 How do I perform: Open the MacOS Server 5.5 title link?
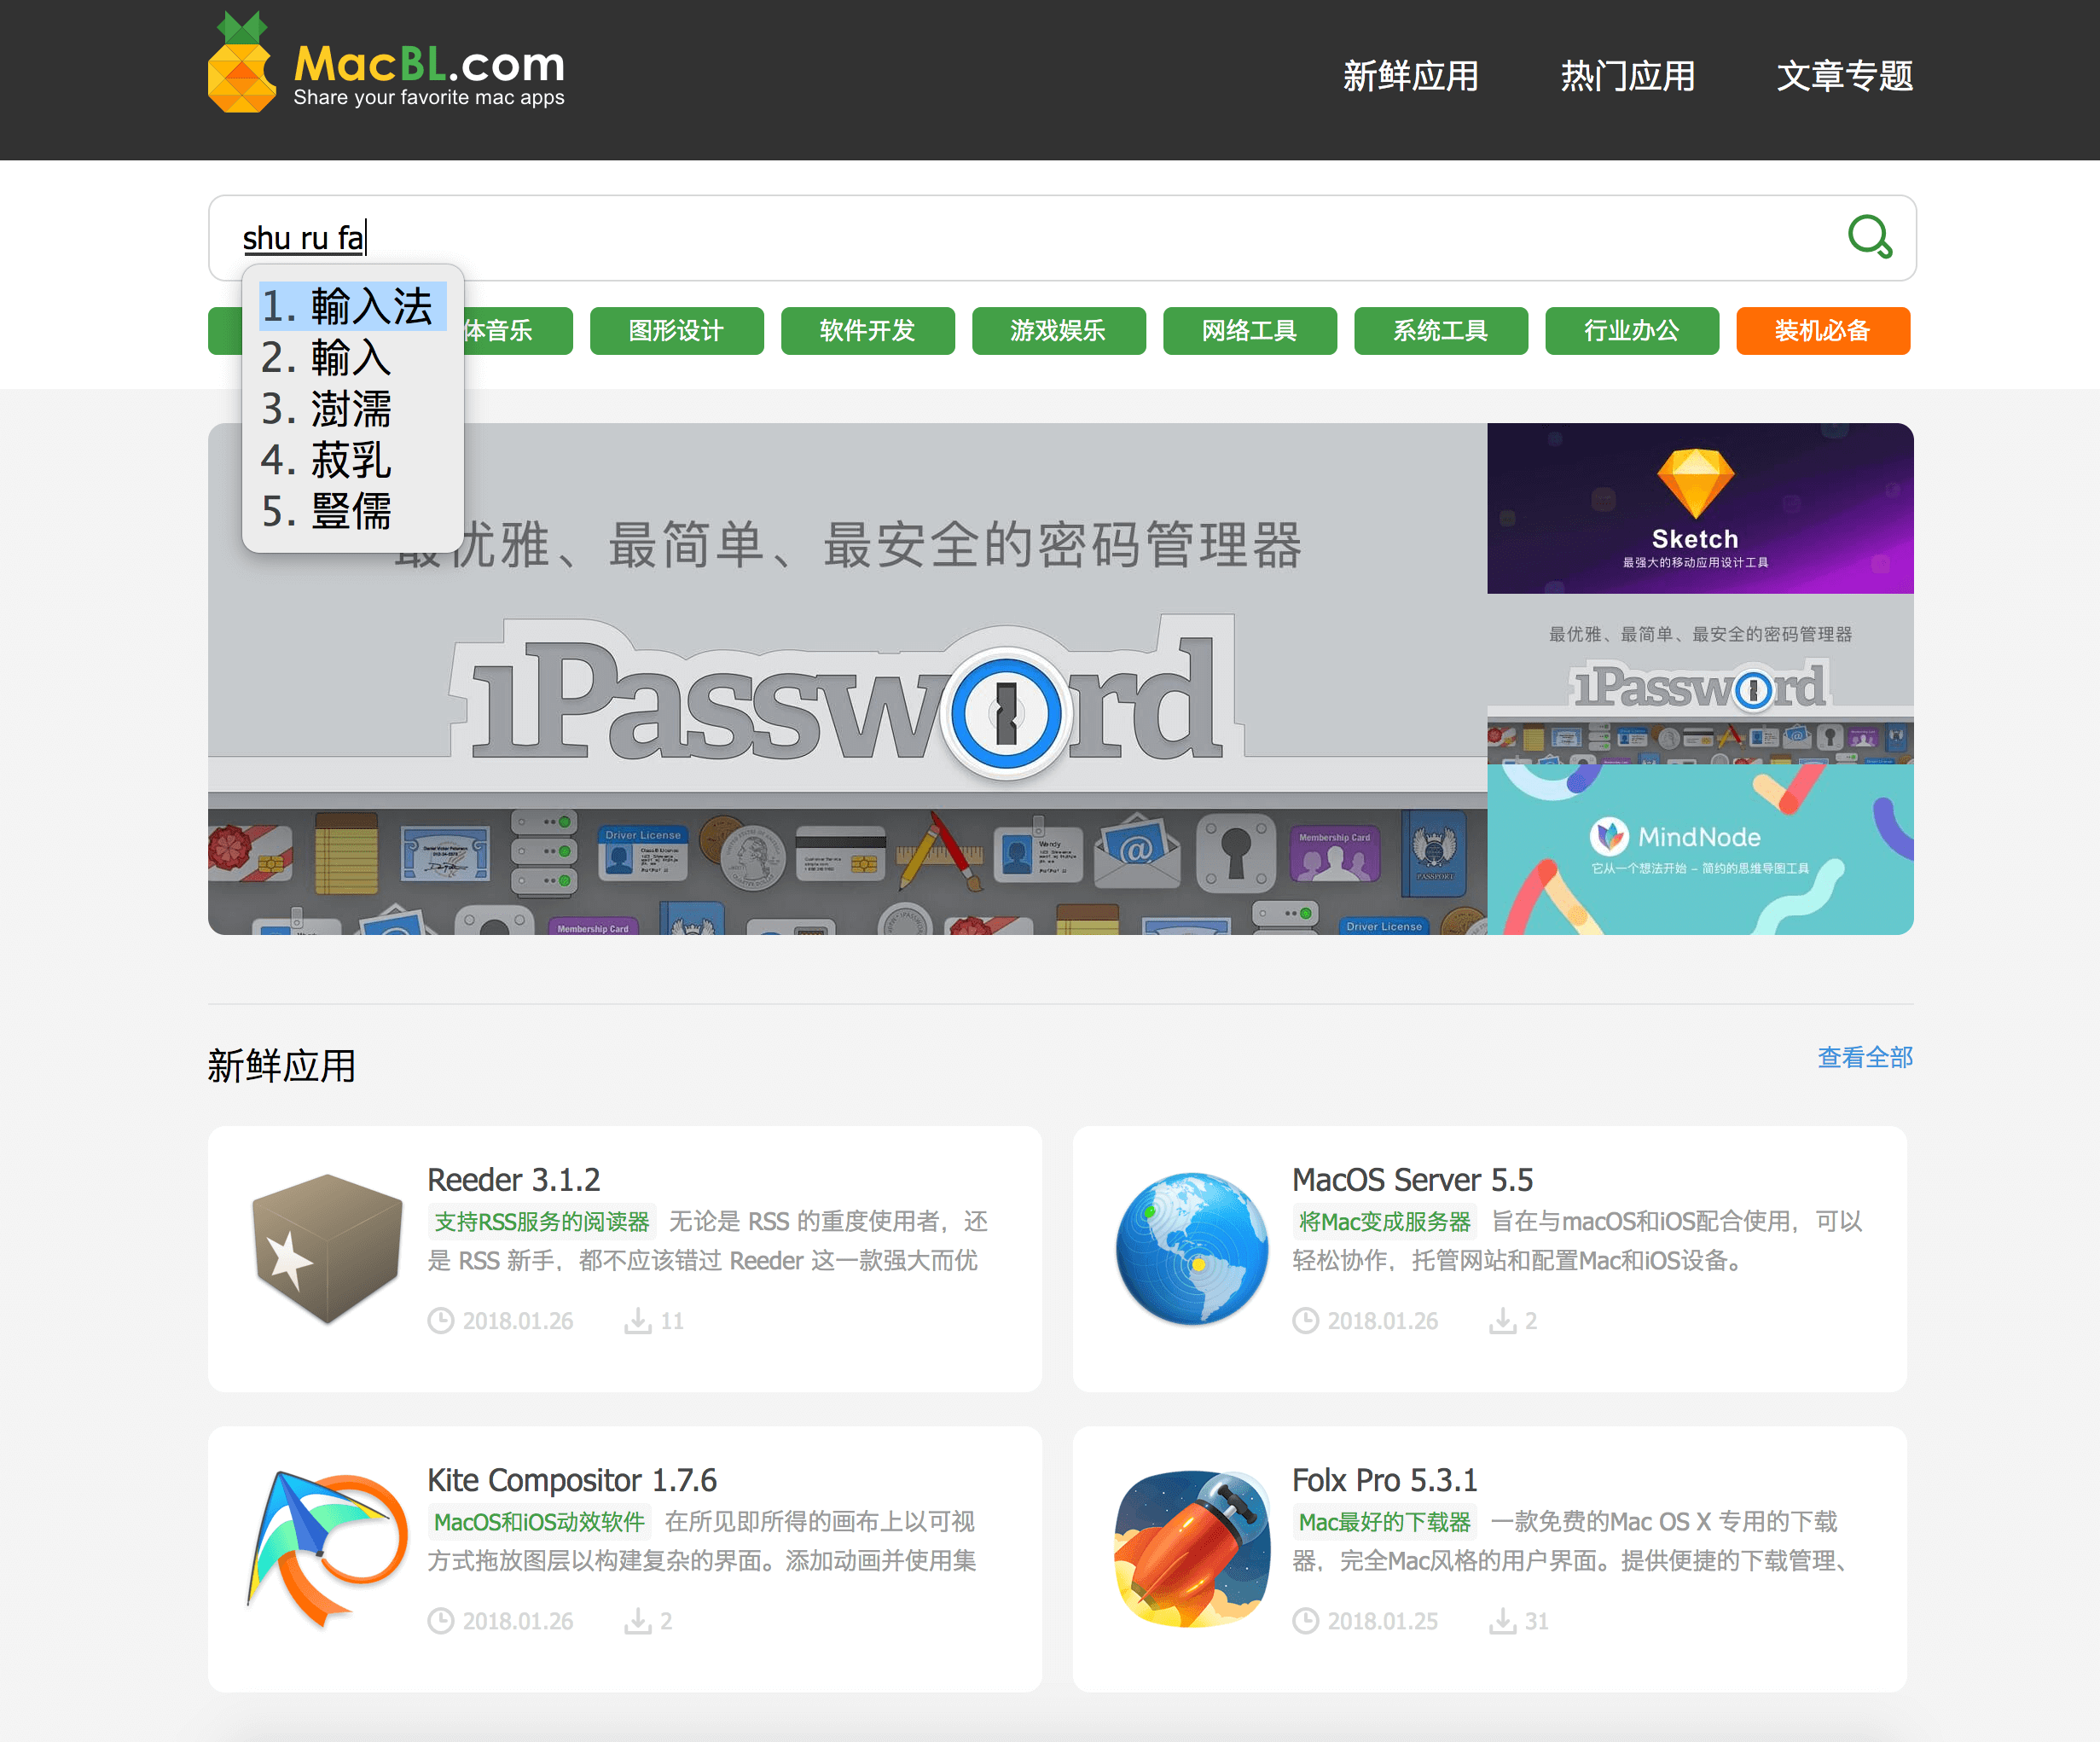[1412, 1180]
